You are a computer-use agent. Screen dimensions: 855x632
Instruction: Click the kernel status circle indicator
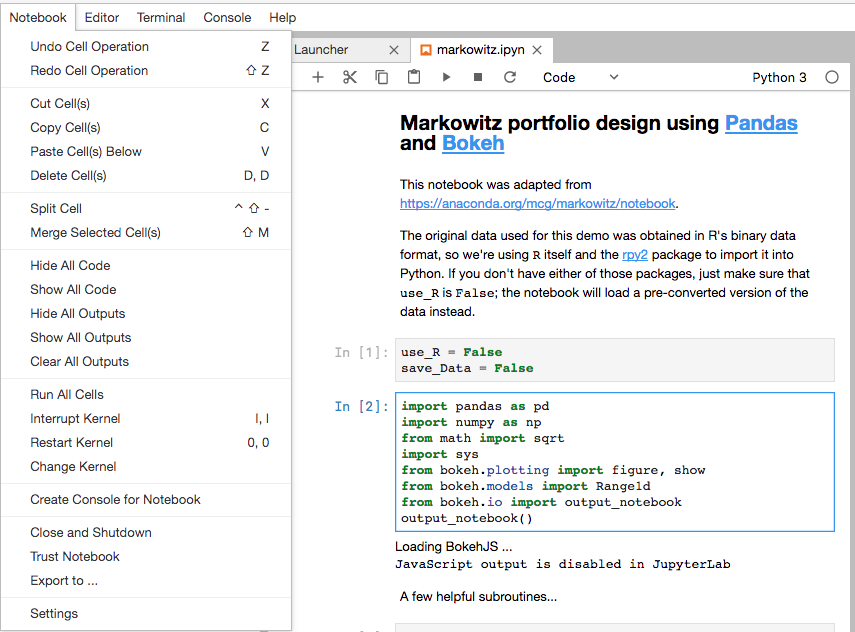click(x=831, y=77)
